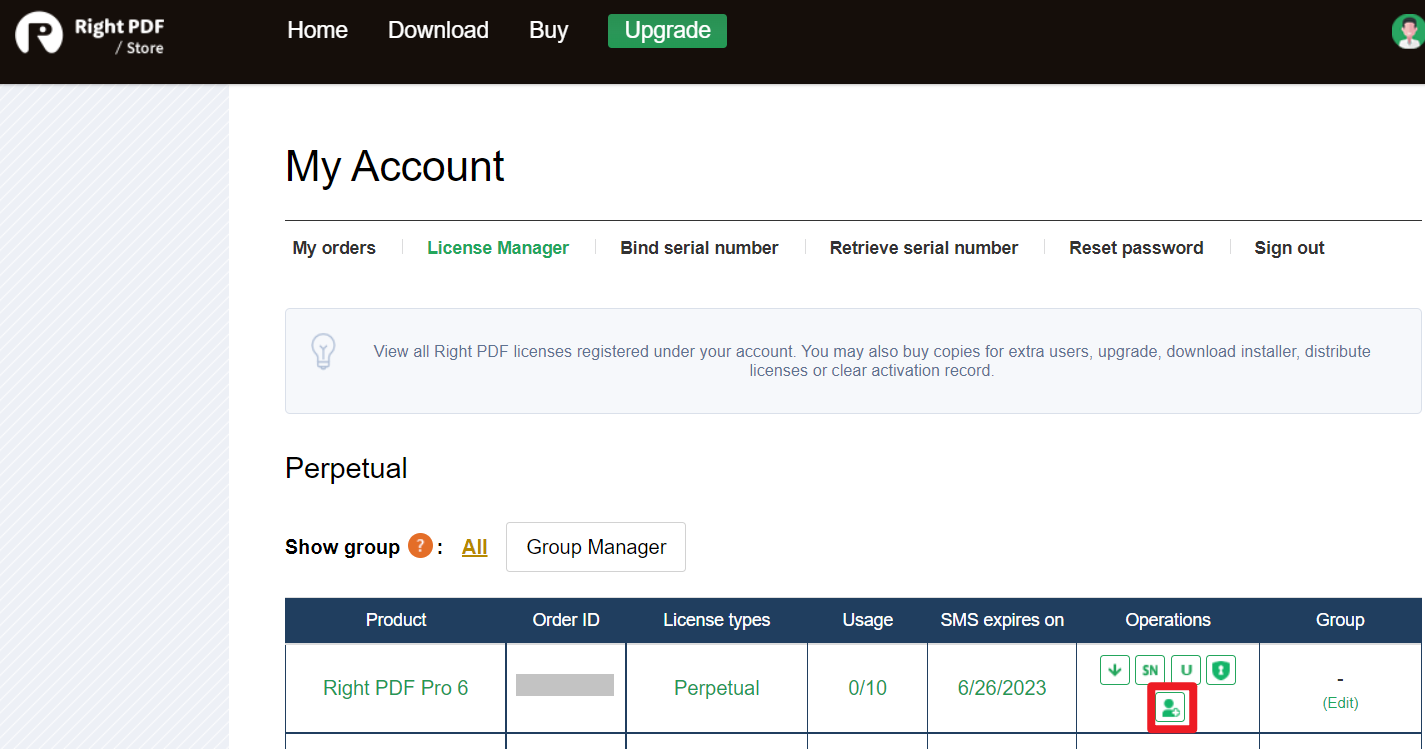This screenshot has width=1425, height=749.
Task: Open Reset password tab
Action: coord(1136,248)
